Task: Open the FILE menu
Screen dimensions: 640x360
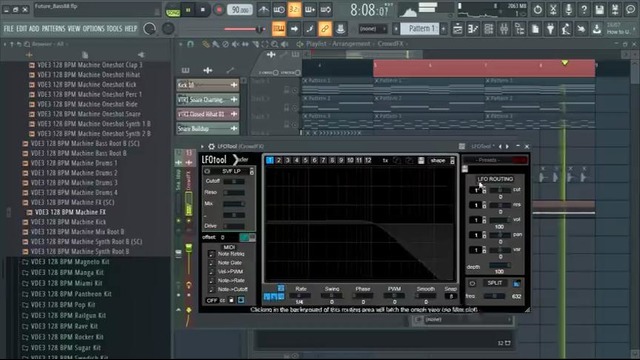Action: tap(9, 29)
